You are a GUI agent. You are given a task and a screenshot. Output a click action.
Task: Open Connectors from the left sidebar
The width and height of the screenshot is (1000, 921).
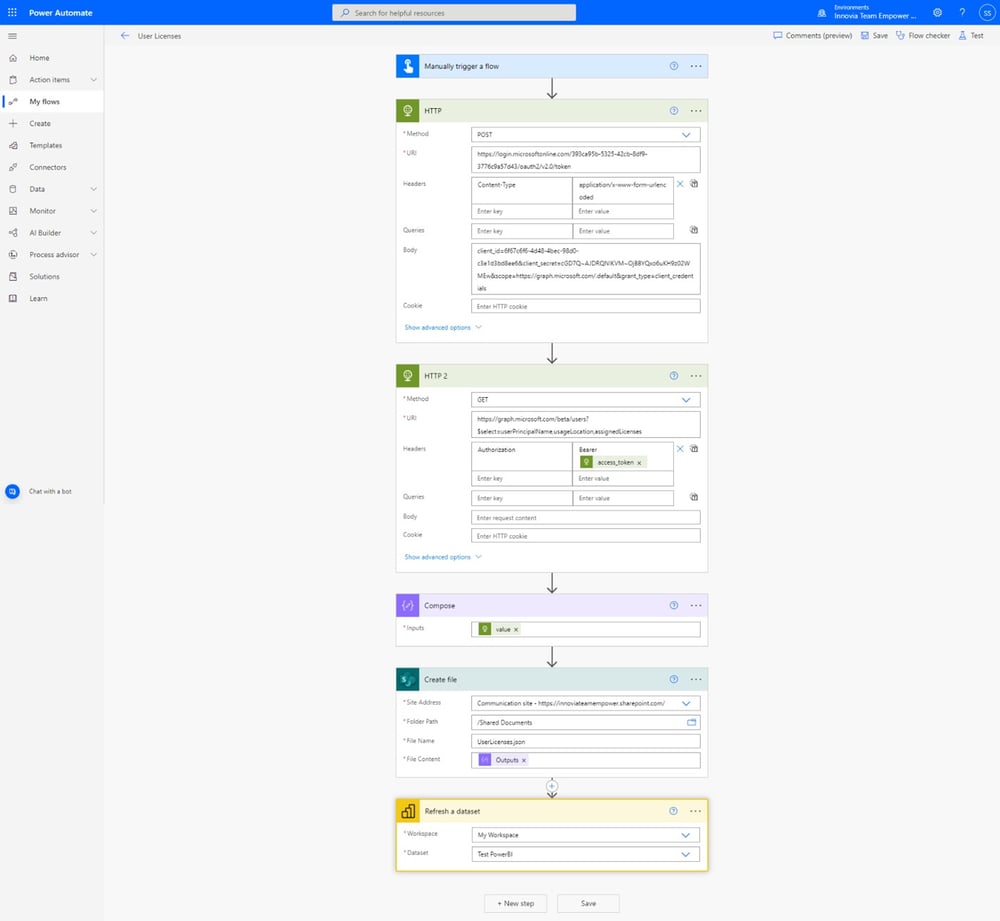(46, 167)
